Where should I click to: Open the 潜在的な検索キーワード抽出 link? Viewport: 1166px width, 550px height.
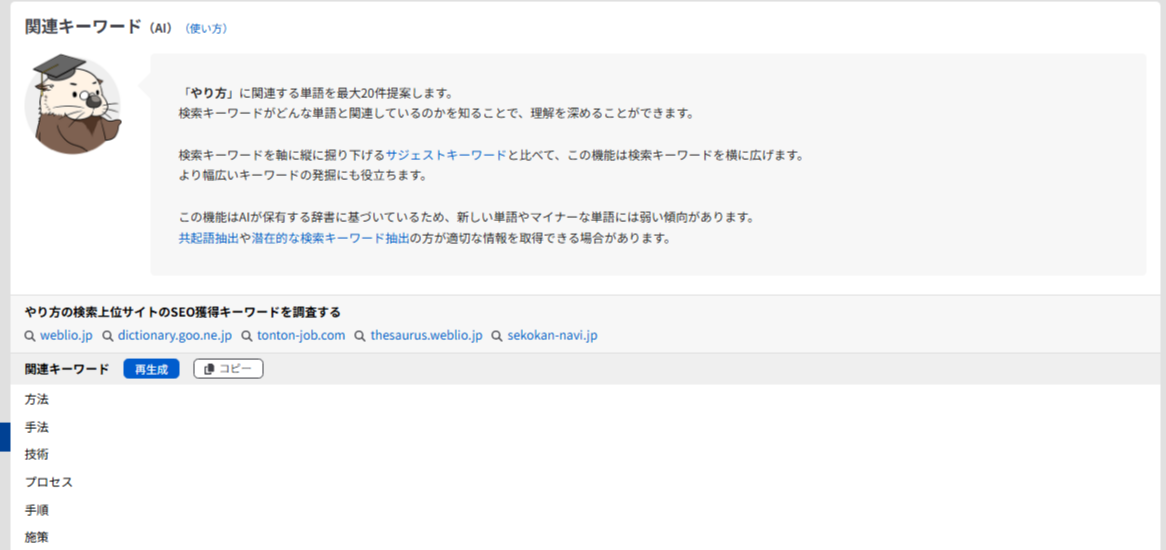point(330,239)
